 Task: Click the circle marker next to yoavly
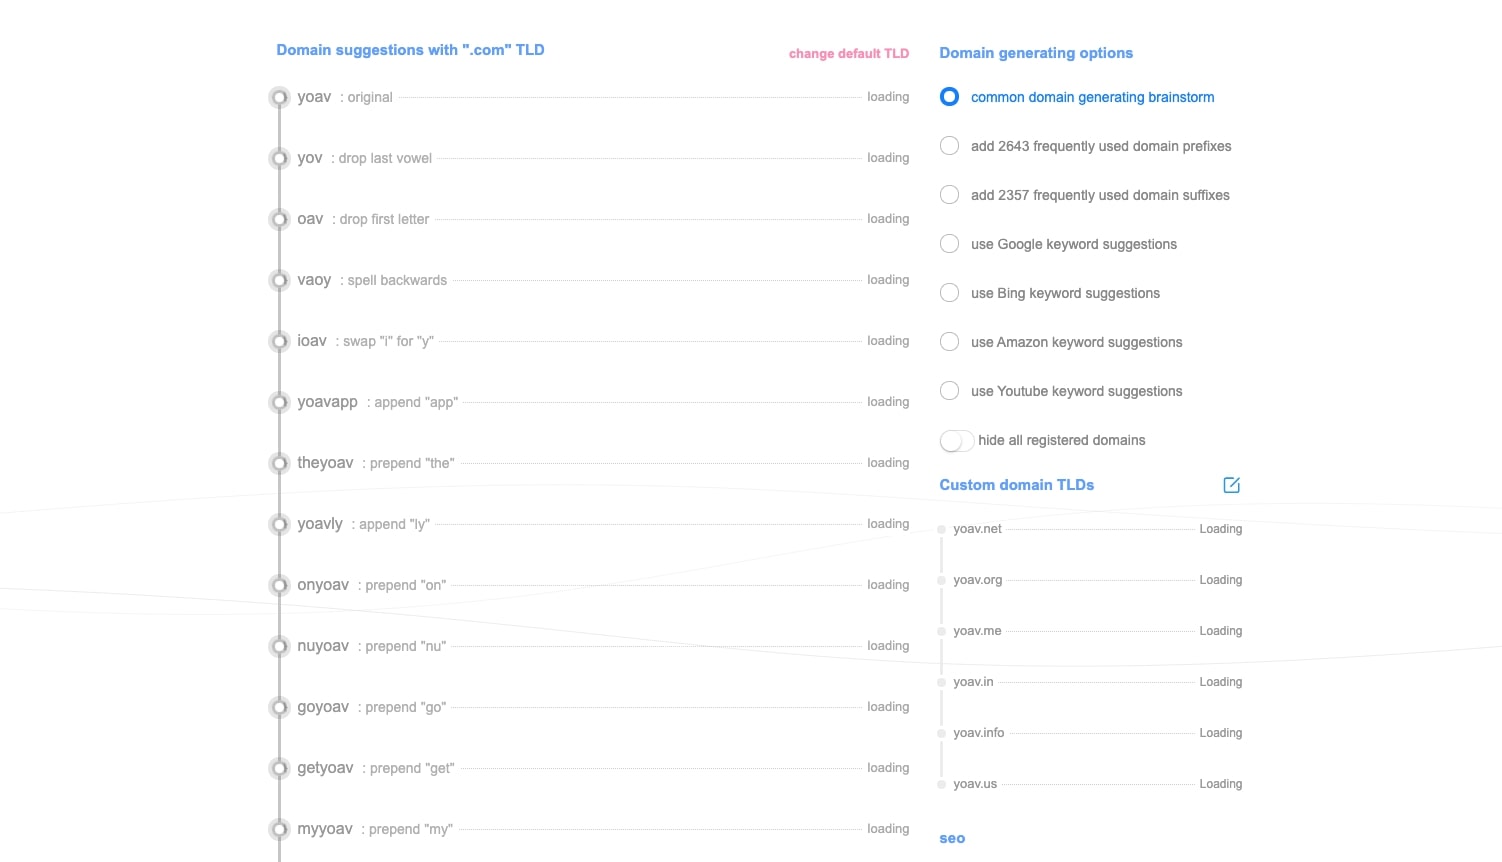point(280,525)
